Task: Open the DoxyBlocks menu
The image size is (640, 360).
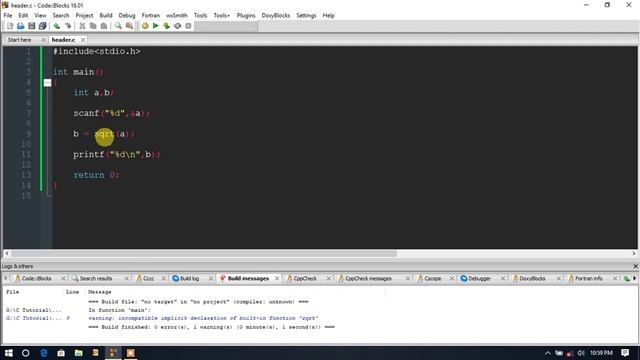Action: point(276,15)
